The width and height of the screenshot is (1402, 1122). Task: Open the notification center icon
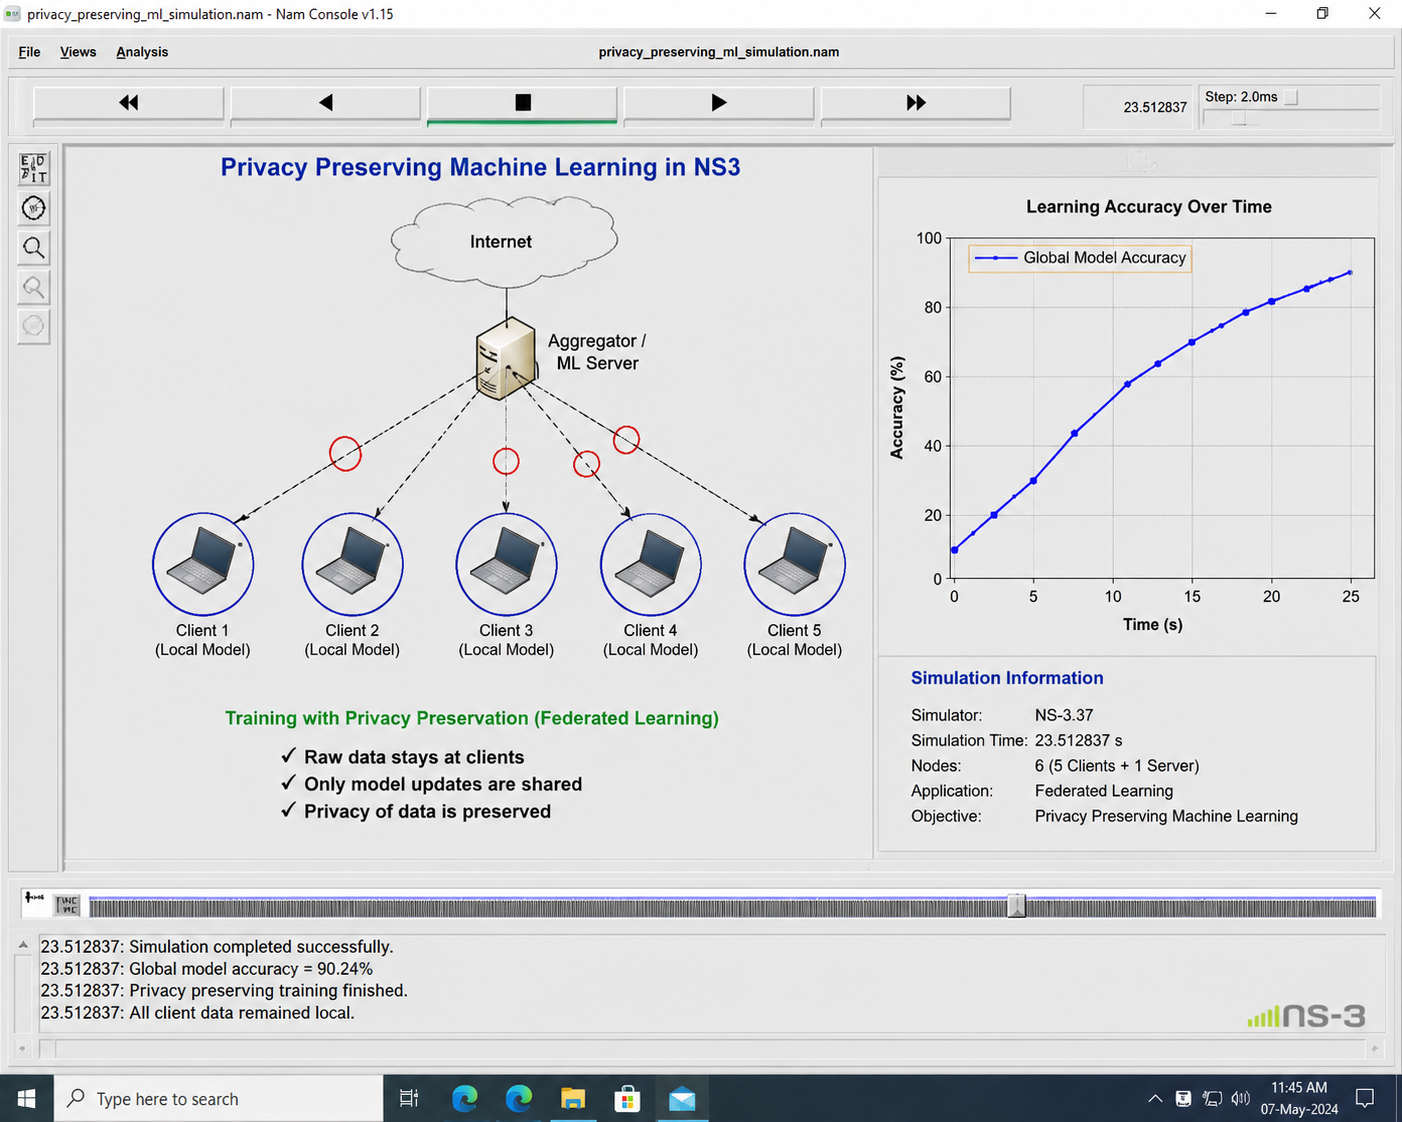[1365, 1099]
